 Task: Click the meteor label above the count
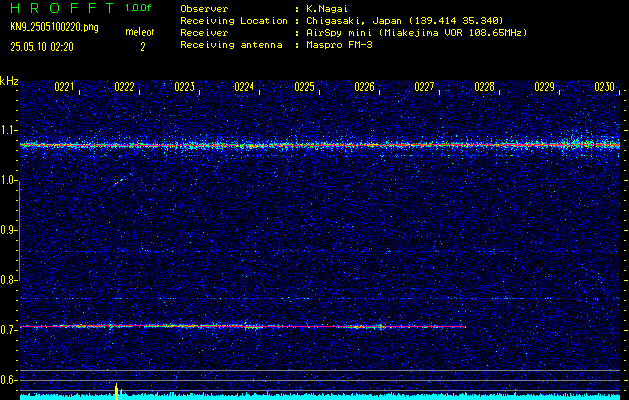pyautogui.click(x=140, y=32)
